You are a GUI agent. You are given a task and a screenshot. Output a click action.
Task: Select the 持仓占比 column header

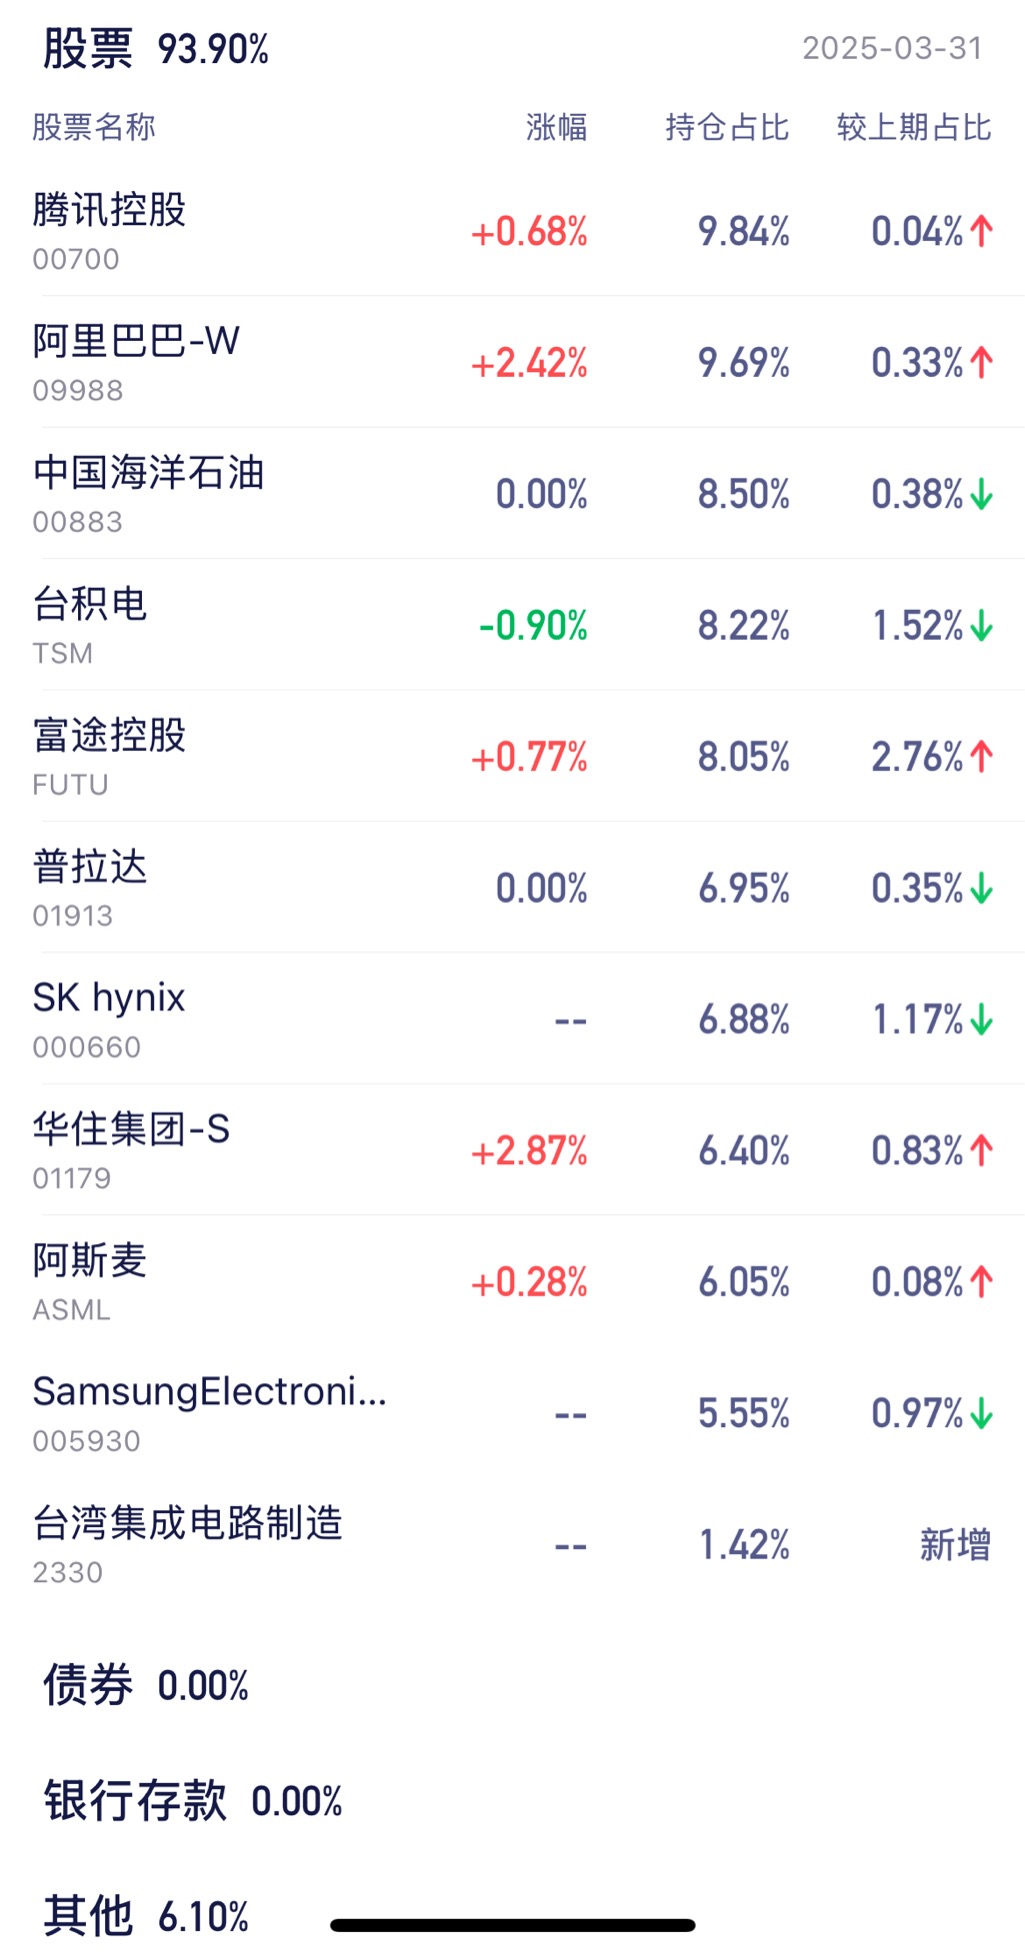point(727,127)
